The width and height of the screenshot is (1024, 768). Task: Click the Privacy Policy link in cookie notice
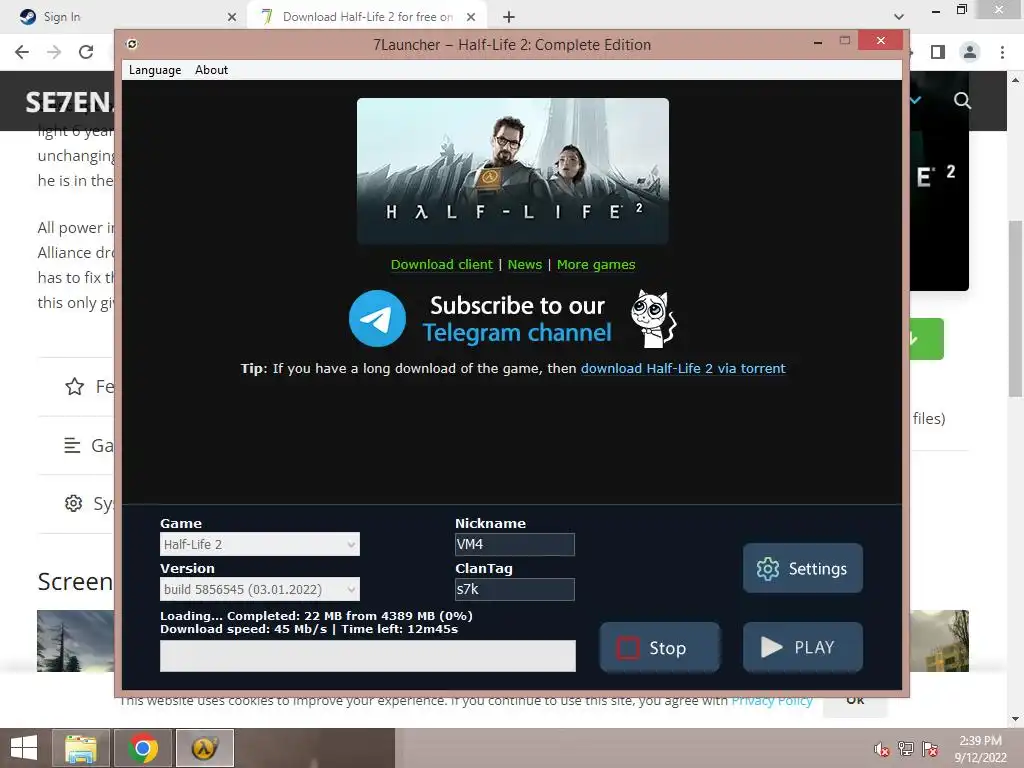(771, 701)
